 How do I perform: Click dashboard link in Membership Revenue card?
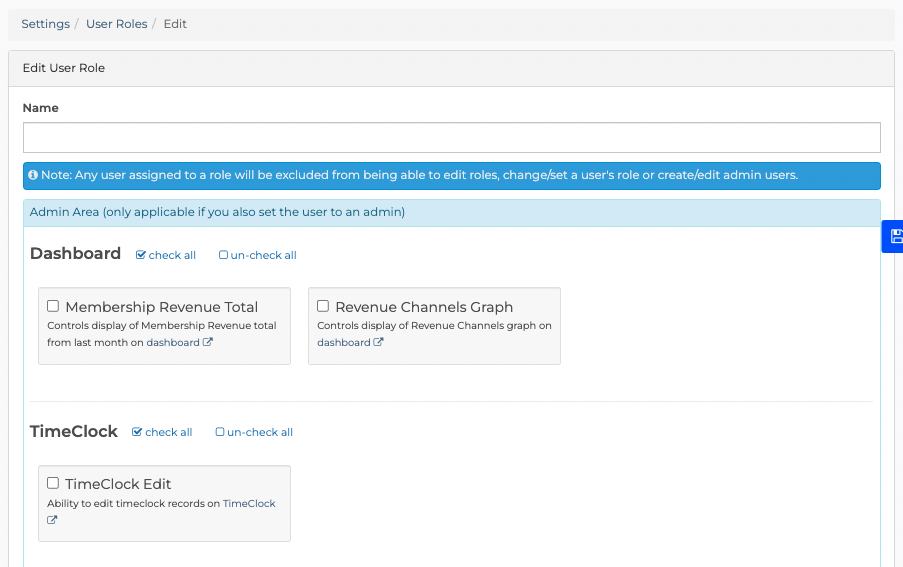173,343
